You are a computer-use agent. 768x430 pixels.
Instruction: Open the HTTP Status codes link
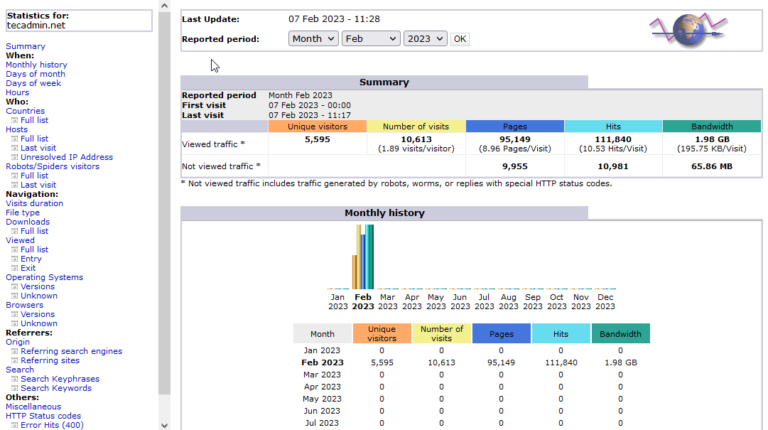click(x=43, y=416)
